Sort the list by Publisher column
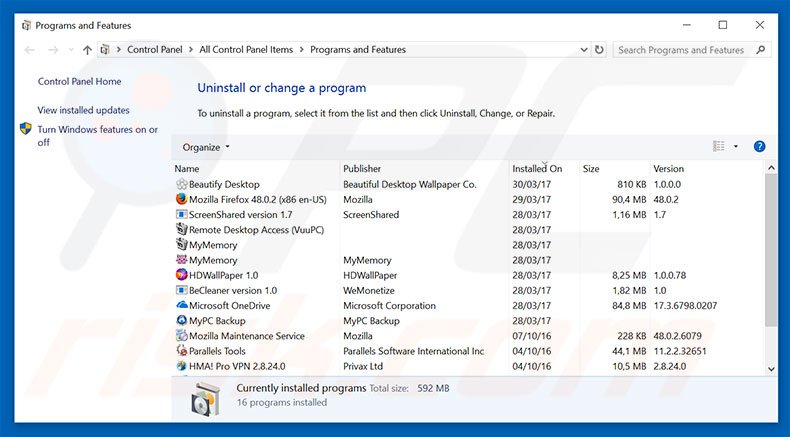The image size is (790, 437). pyautogui.click(x=362, y=169)
